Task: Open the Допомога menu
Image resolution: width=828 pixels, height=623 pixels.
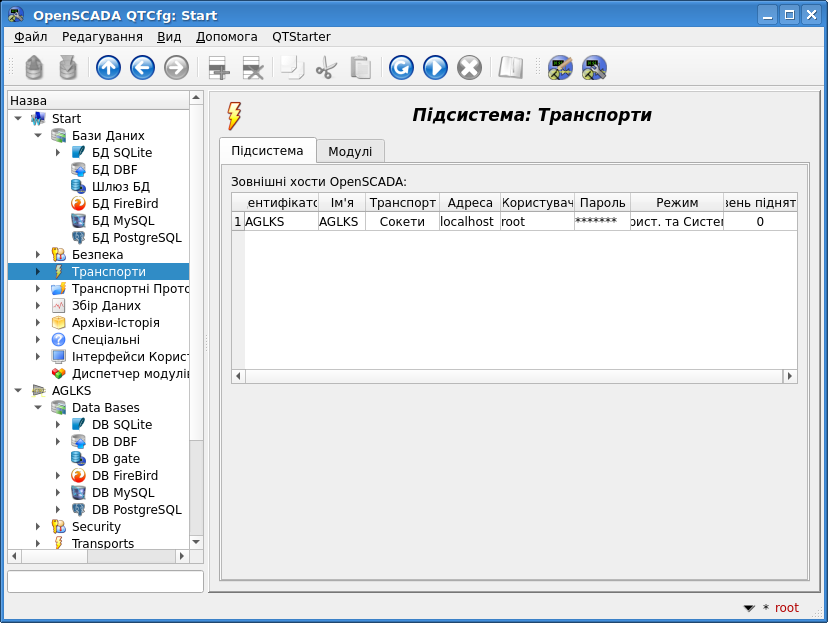Action: click(227, 36)
